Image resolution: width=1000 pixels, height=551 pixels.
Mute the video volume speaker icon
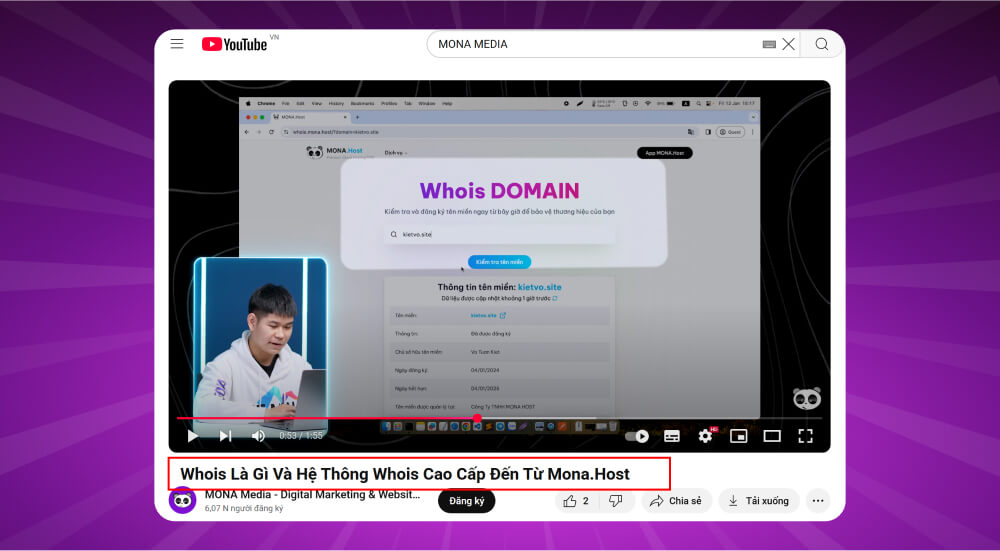[258, 436]
